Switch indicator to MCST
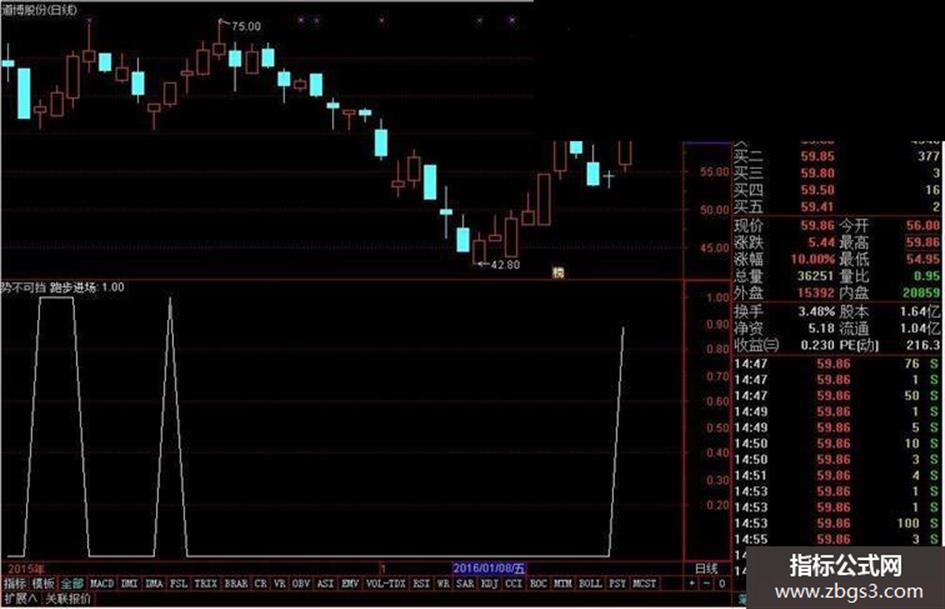 (x=644, y=584)
